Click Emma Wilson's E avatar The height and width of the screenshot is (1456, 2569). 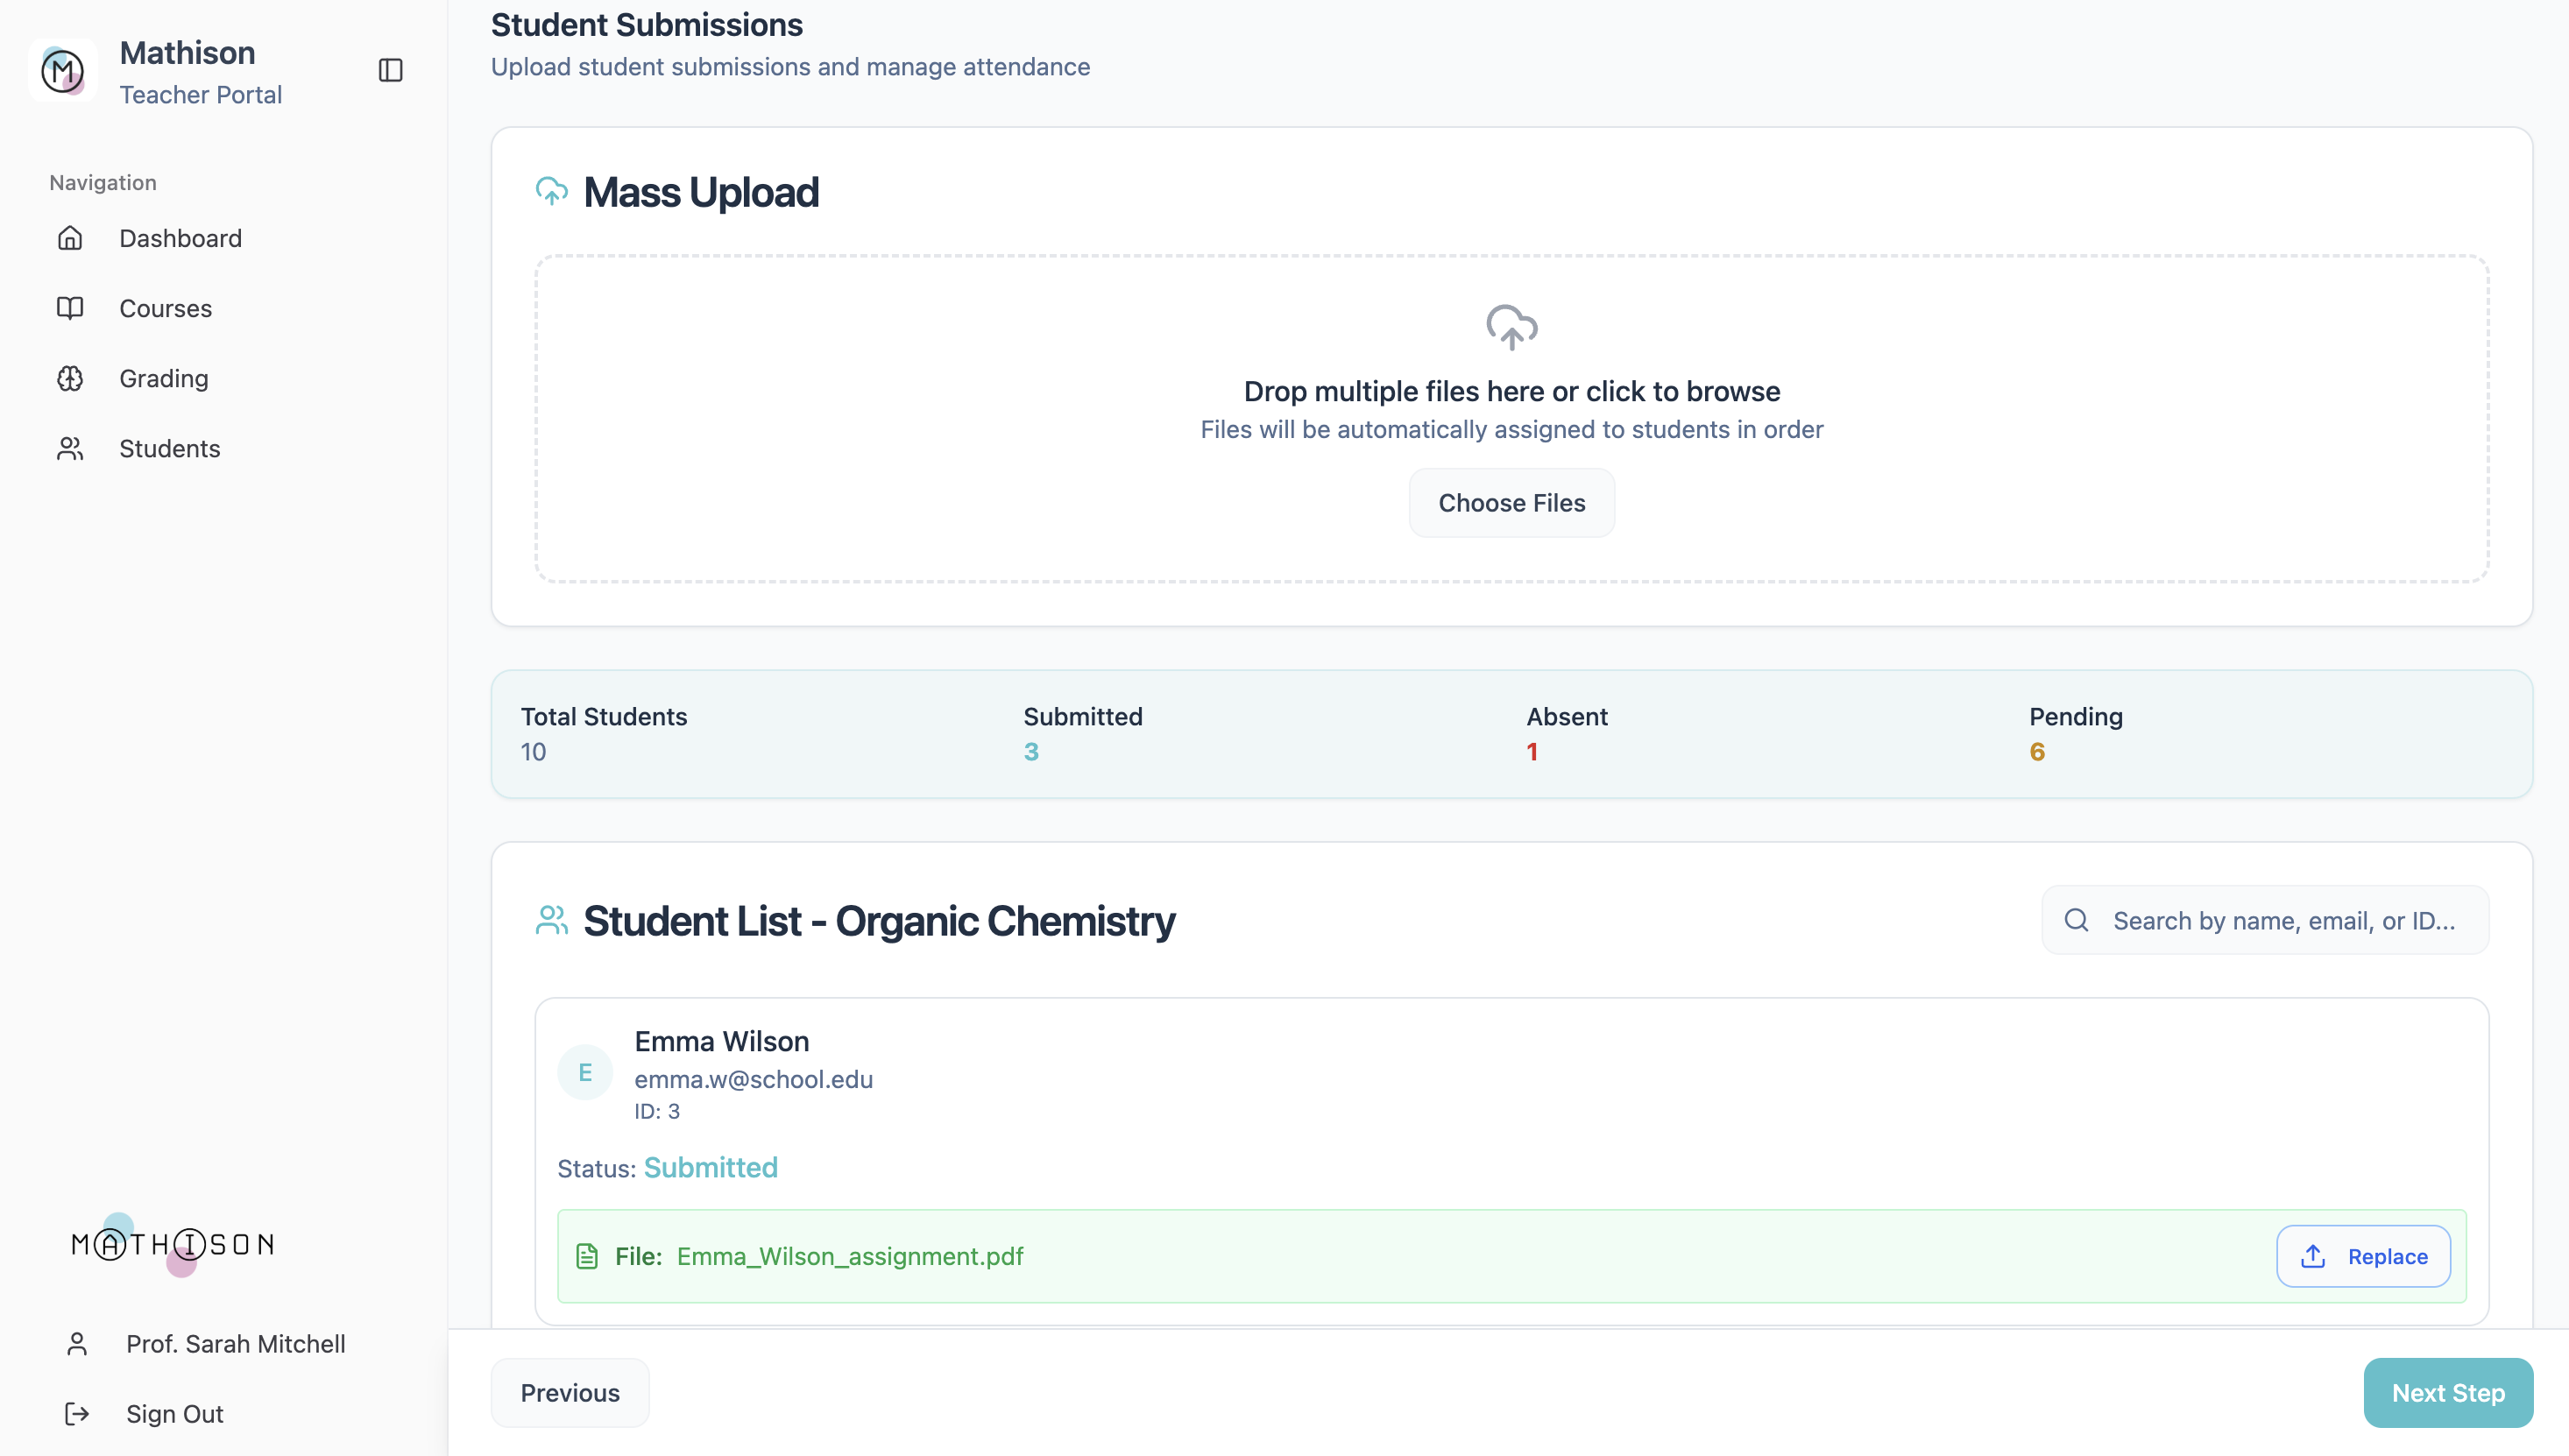coord(585,1072)
